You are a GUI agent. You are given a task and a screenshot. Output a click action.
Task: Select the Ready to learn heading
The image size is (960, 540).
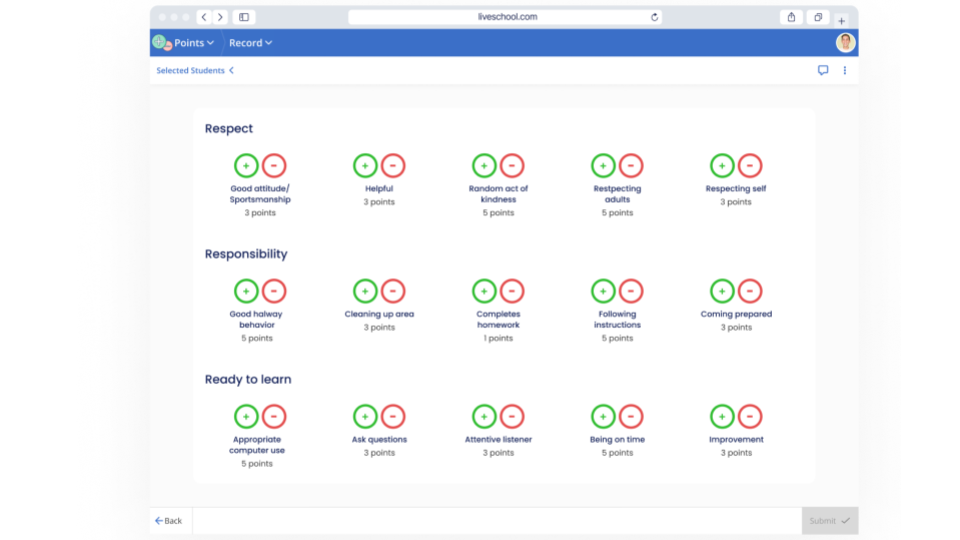[x=248, y=380]
